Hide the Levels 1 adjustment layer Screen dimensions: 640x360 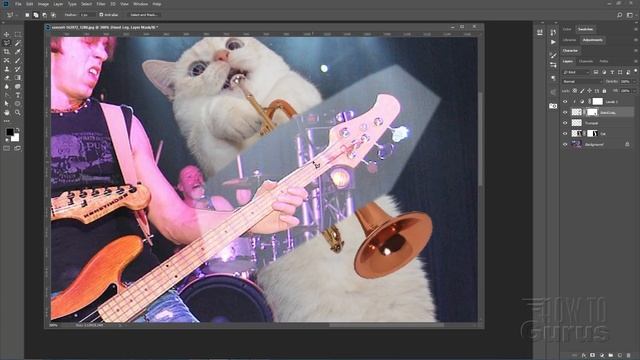click(x=565, y=102)
